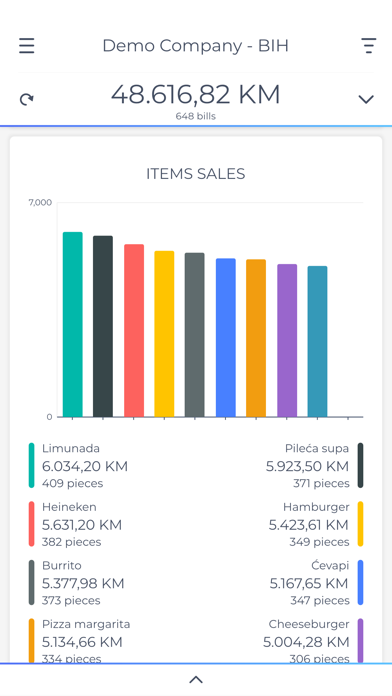Select the blue Ćevapi bar
This screenshot has width=392, height=696.
(226, 338)
